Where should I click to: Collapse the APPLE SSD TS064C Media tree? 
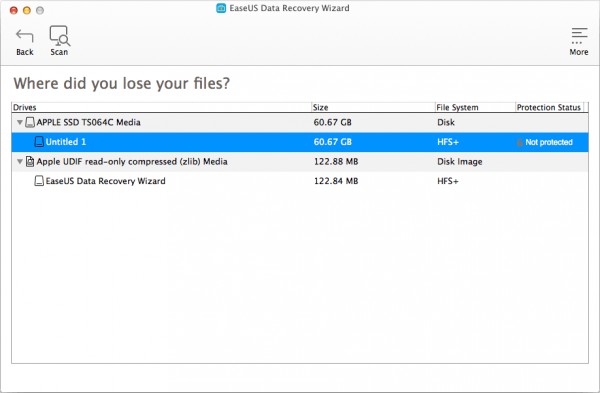click(x=20, y=122)
